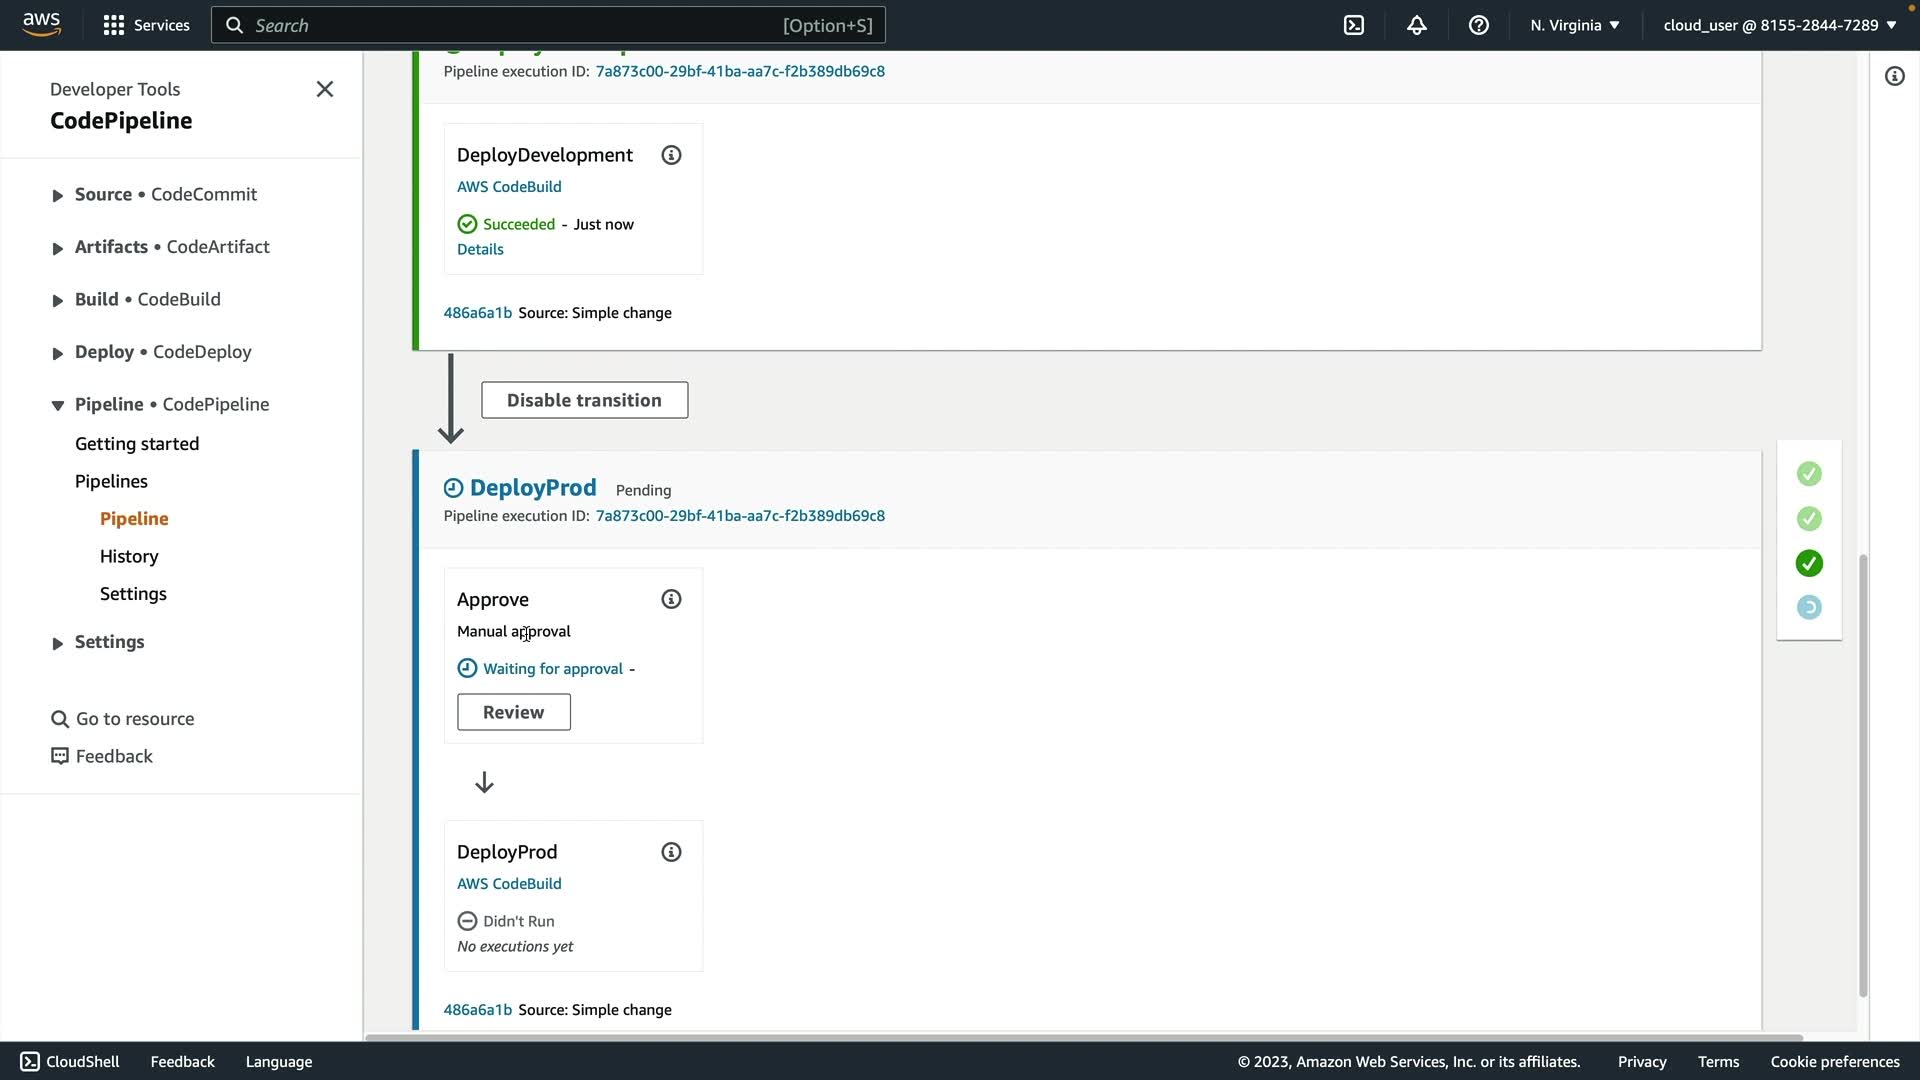This screenshot has height=1080, width=1920.
Task: Expand the Build CodeBuild section
Action: tap(57, 300)
